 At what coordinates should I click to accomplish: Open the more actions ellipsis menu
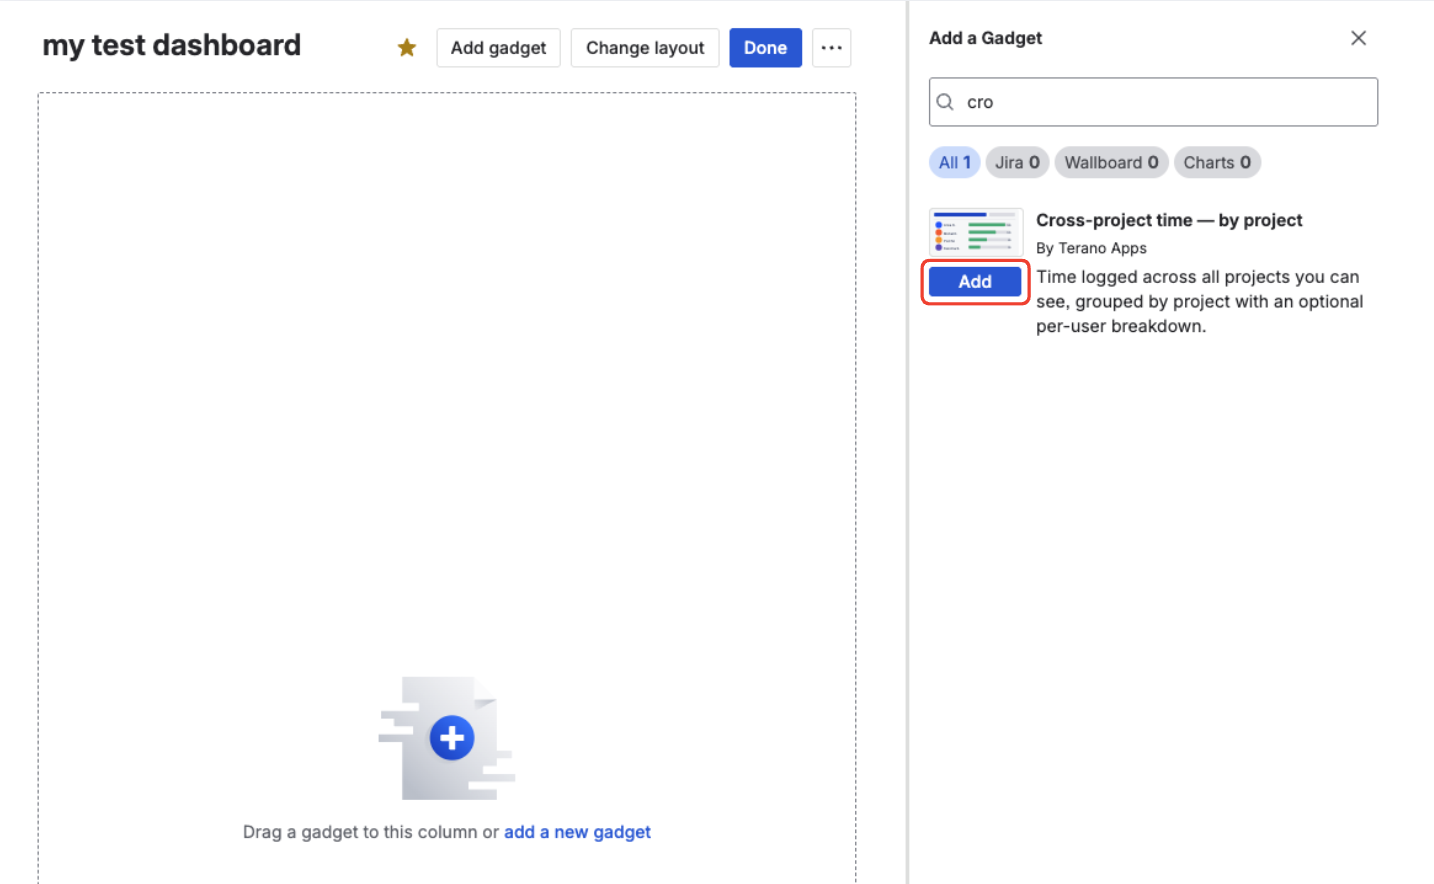[831, 48]
